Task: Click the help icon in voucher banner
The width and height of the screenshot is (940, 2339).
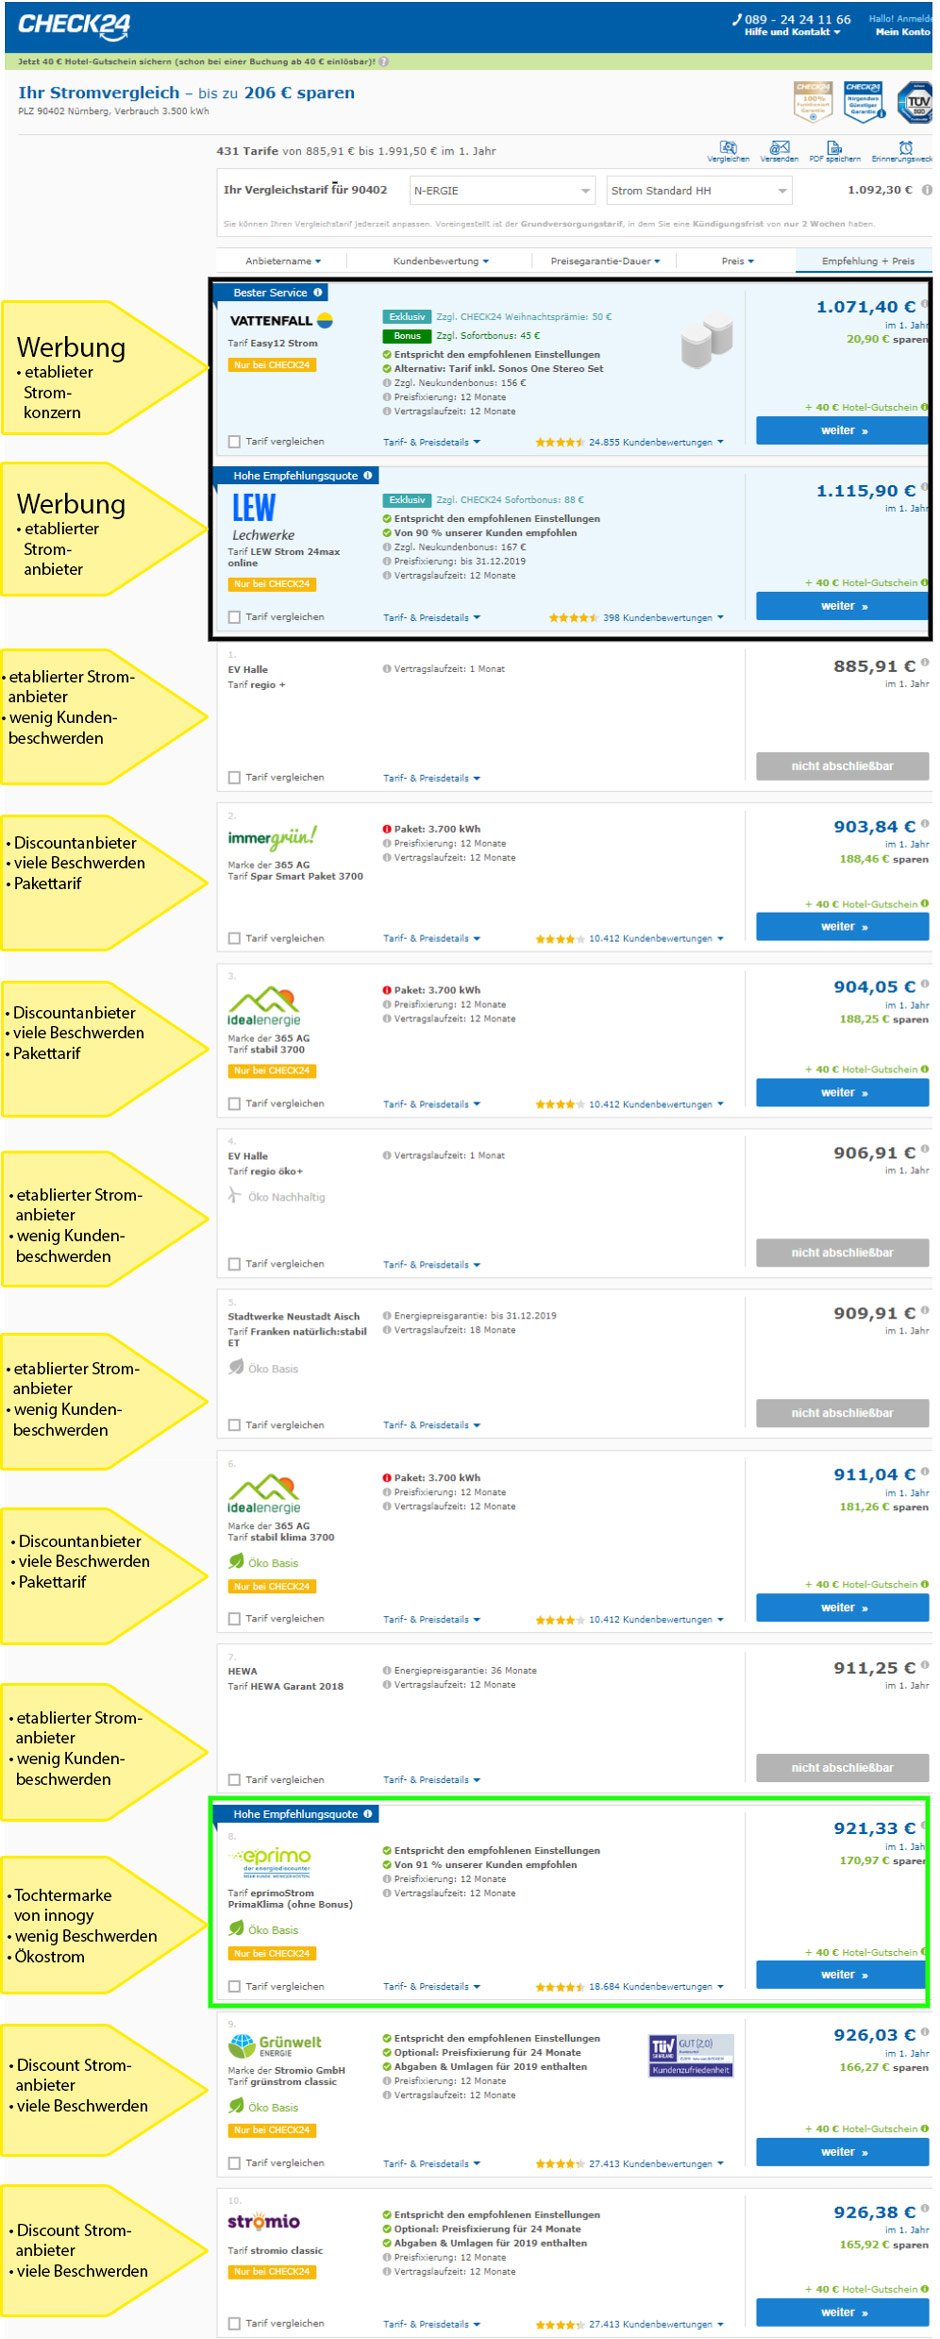Action: point(384,62)
